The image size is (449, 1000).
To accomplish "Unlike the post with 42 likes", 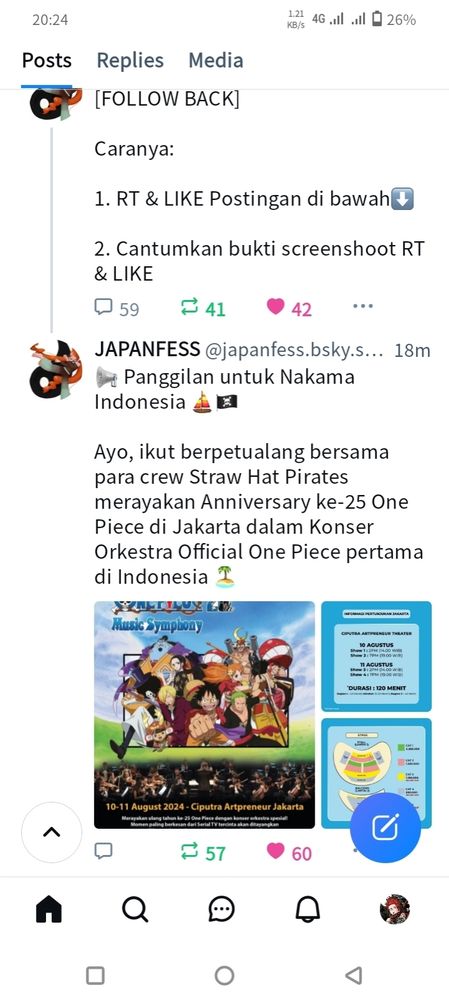I will coord(289,309).
